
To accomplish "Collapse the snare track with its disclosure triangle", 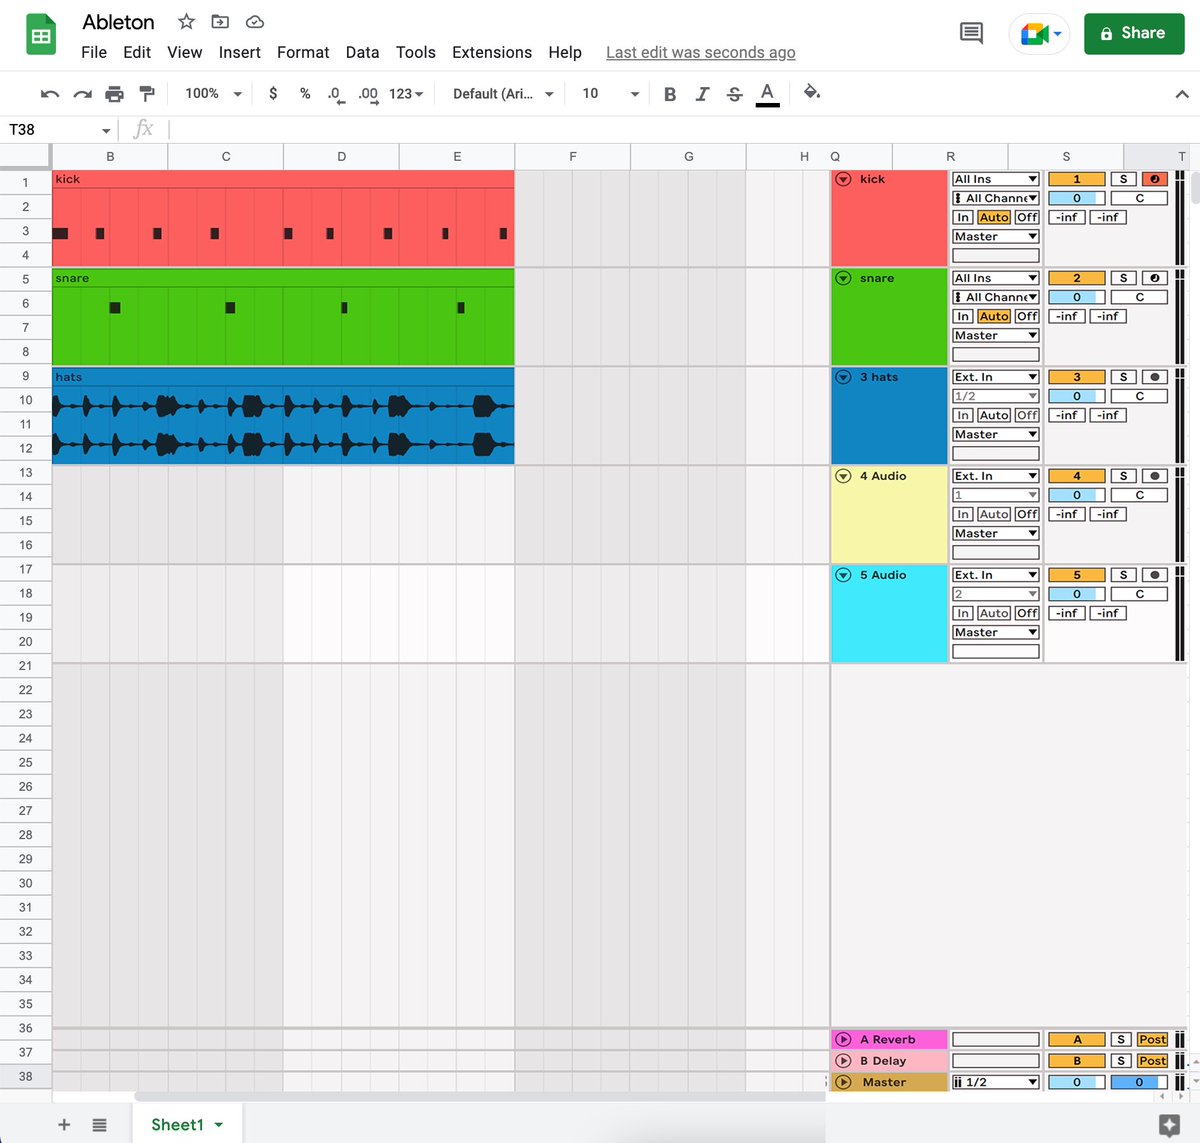I will pyautogui.click(x=843, y=278).
